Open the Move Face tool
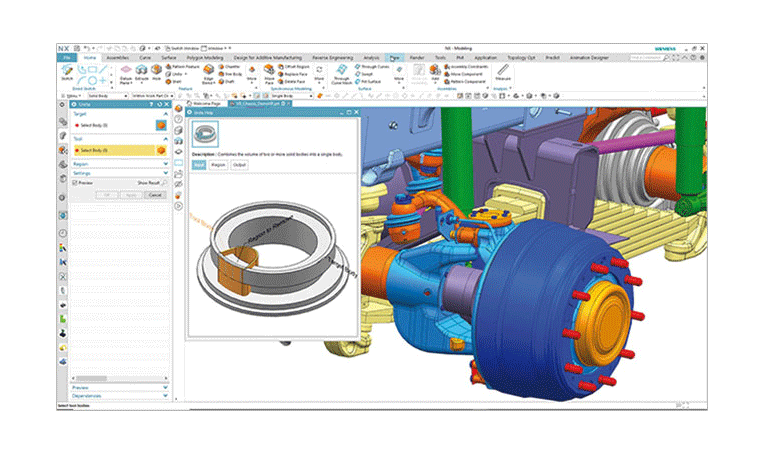This screenshot has height=454, width=765. pos(269,74)
